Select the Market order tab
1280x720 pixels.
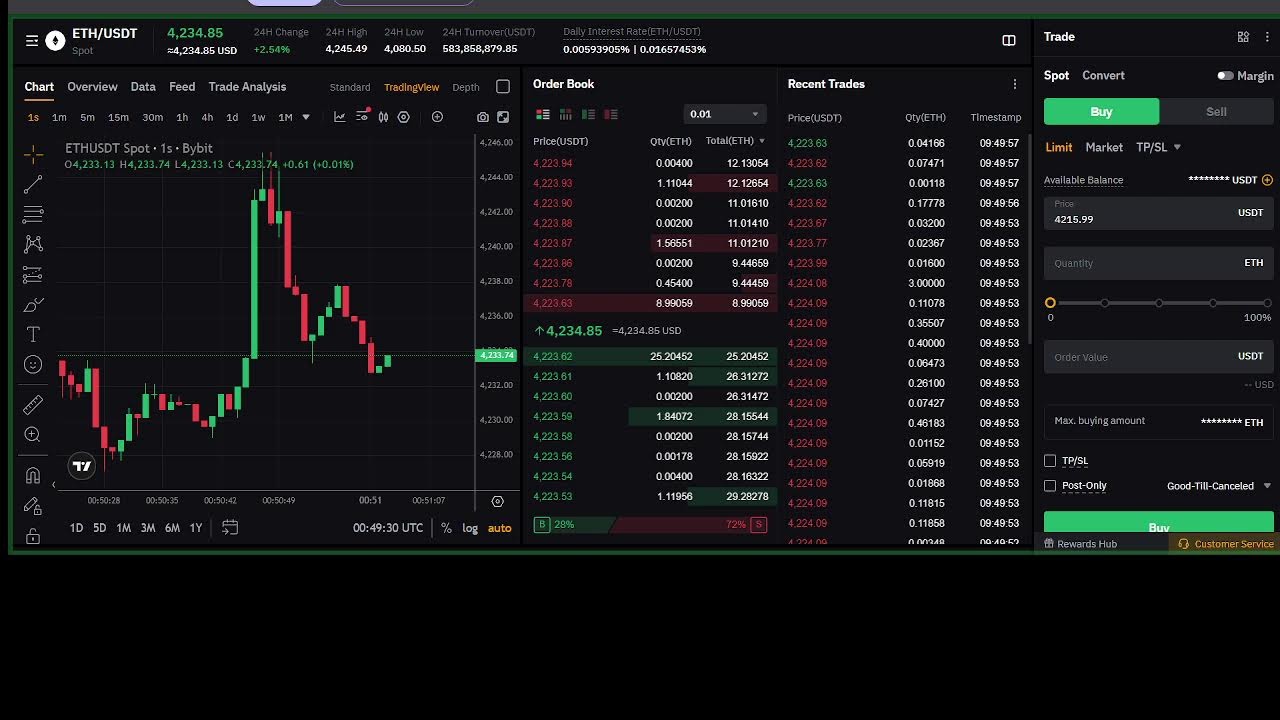point(1104,147)
